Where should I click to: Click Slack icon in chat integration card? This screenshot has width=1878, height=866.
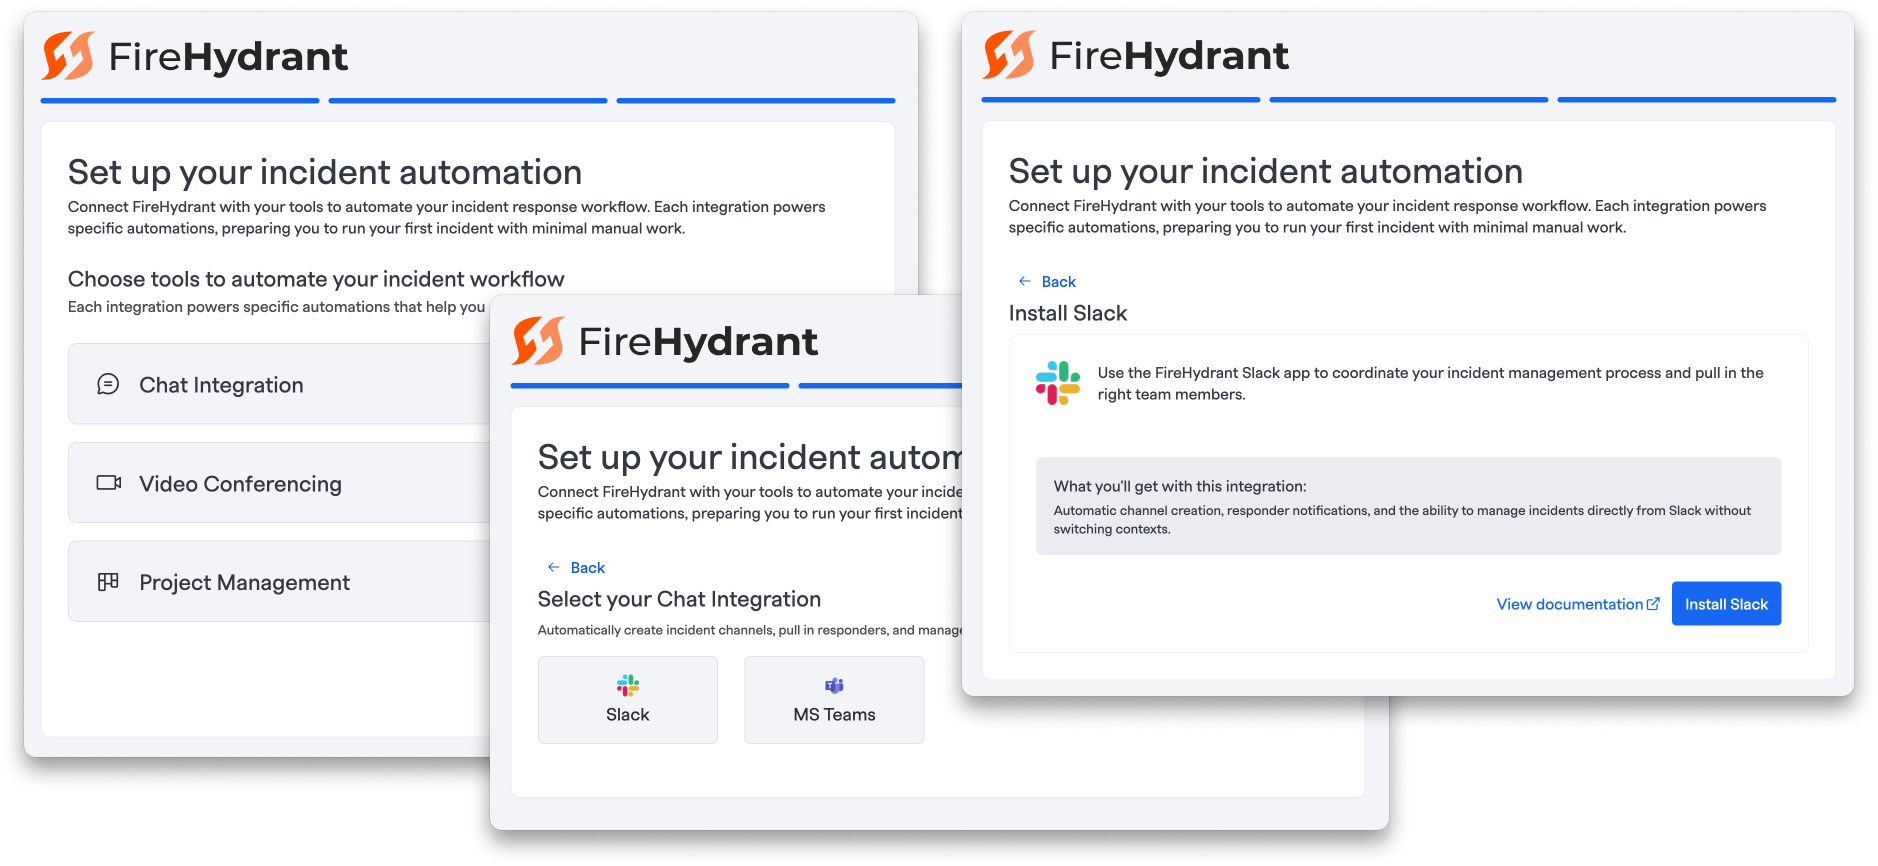tap(628, 685)
